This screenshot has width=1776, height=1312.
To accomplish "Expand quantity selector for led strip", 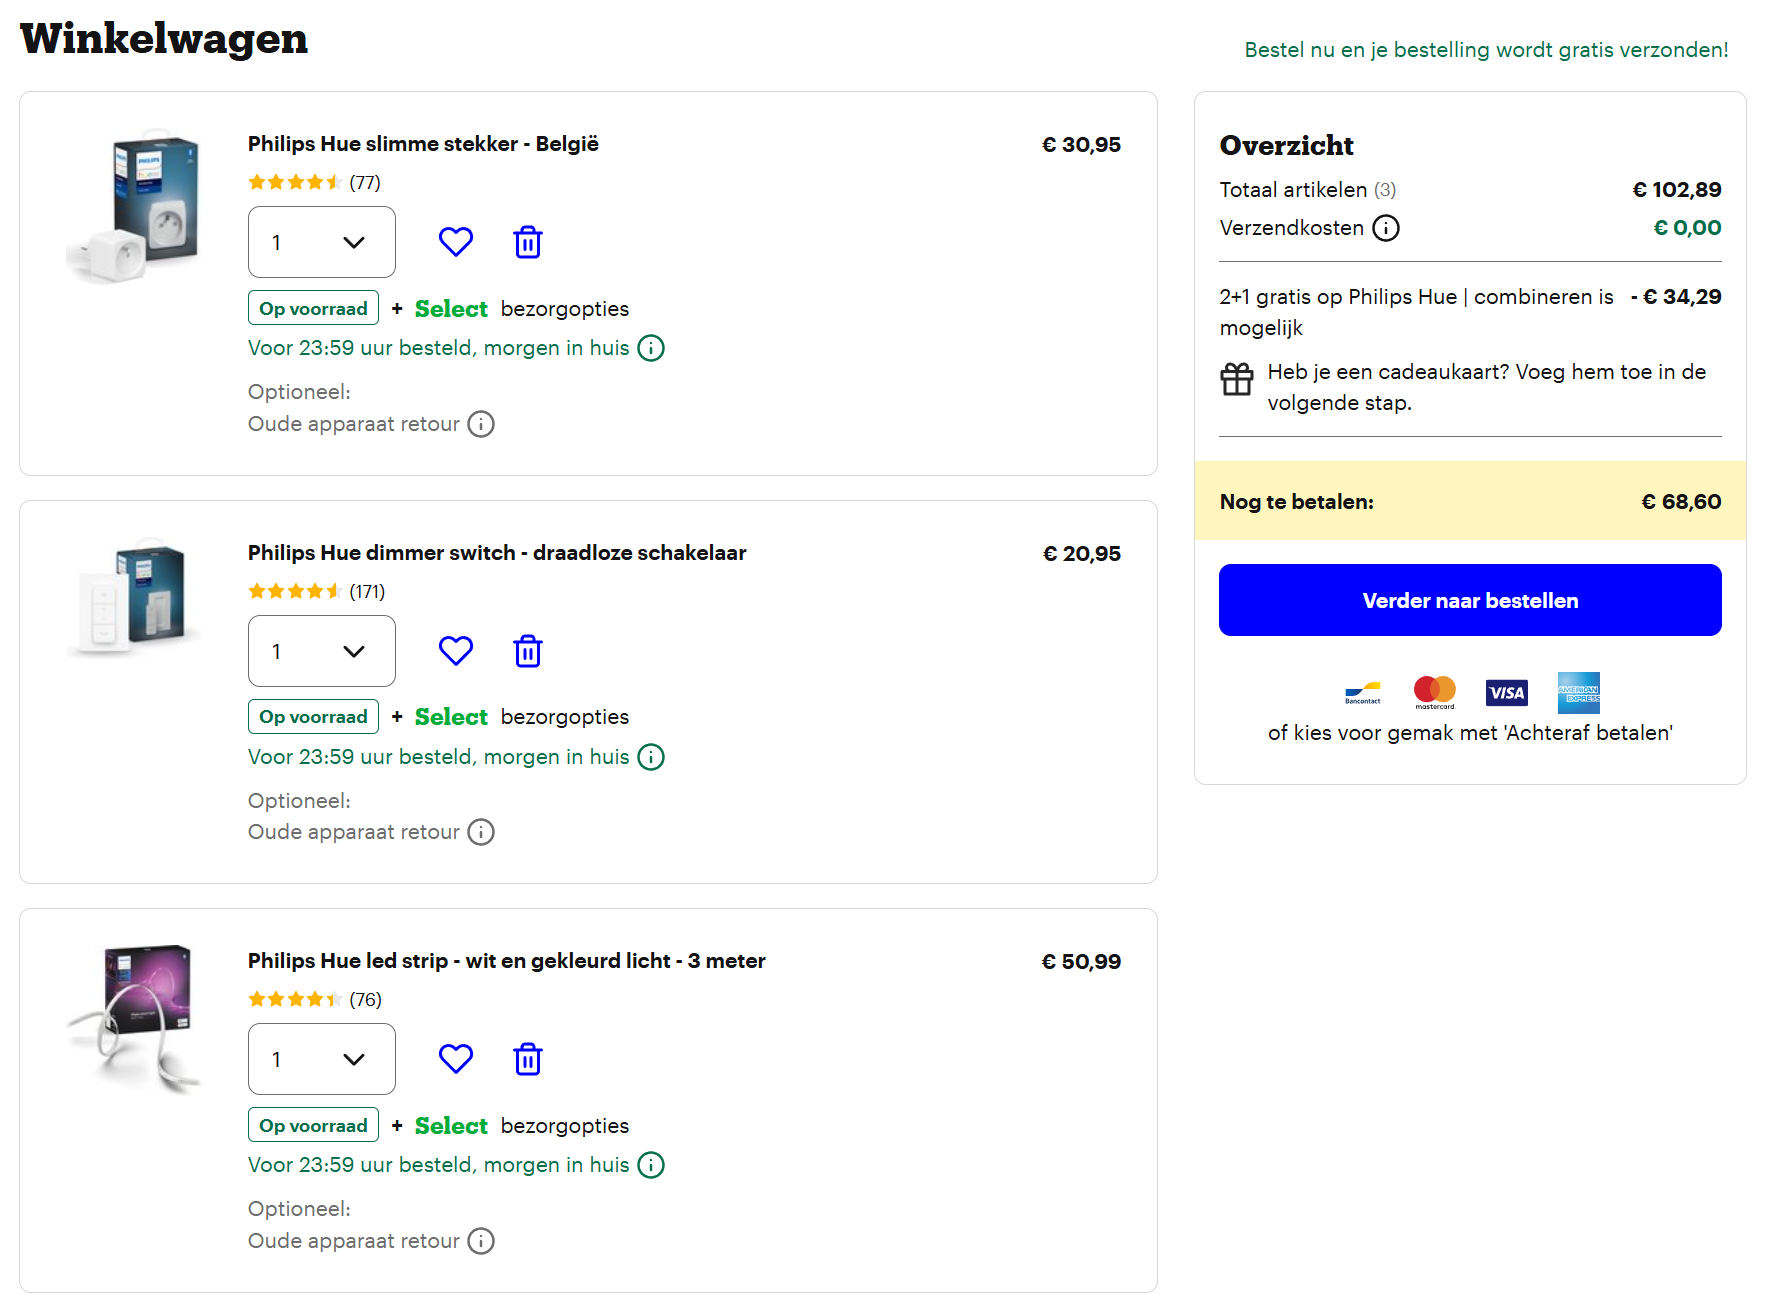I will [321, 1059].
